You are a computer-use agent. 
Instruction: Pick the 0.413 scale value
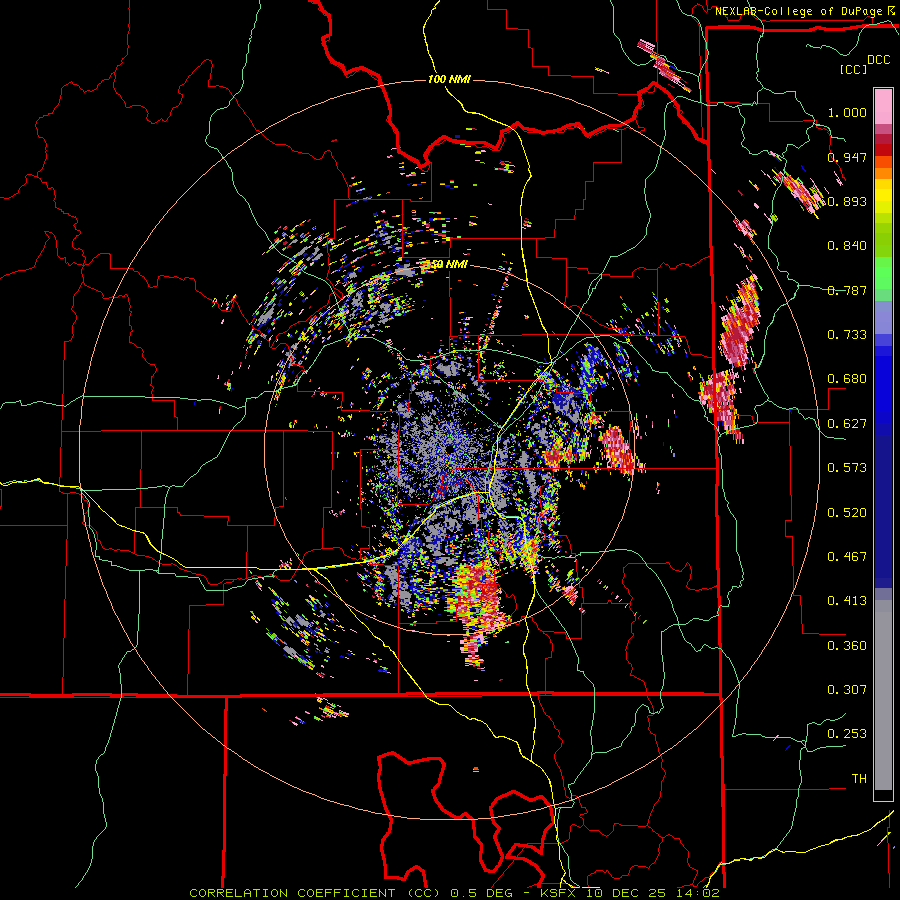(x=847, y=601)
